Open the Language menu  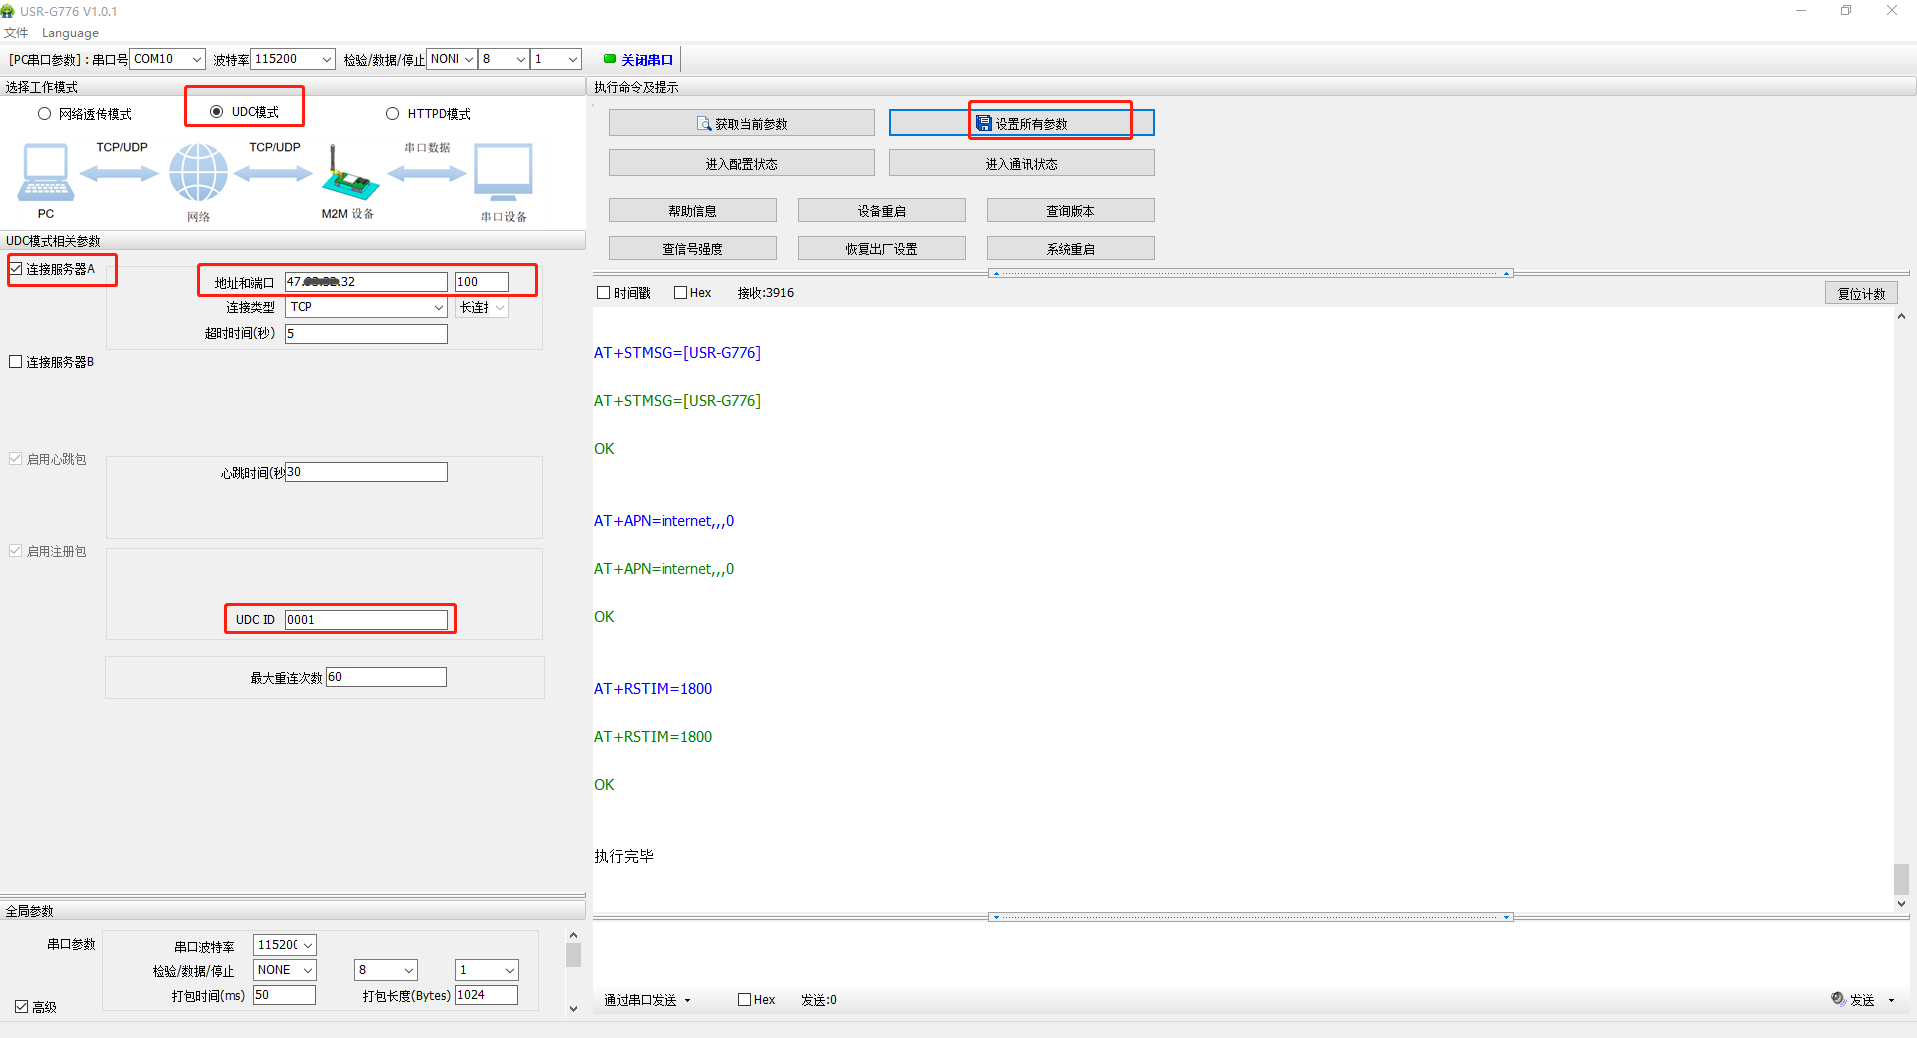(70, 33)
